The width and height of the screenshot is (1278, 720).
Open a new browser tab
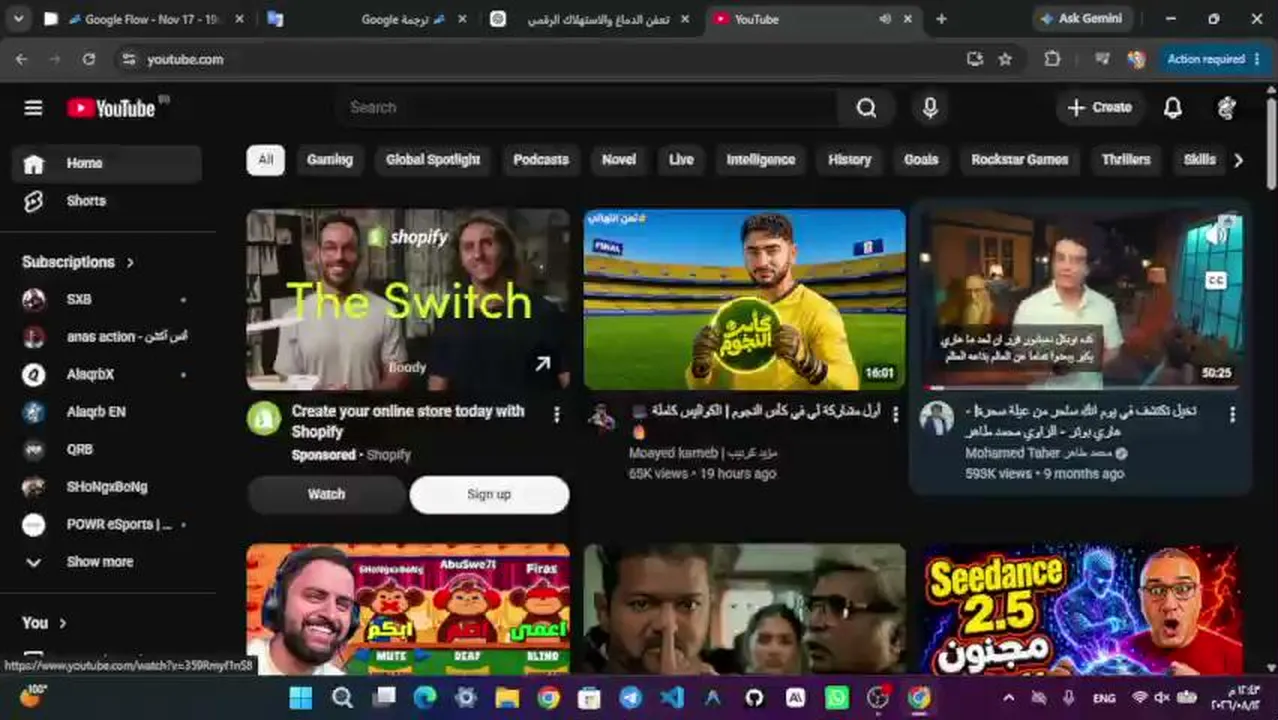[941, 19]
